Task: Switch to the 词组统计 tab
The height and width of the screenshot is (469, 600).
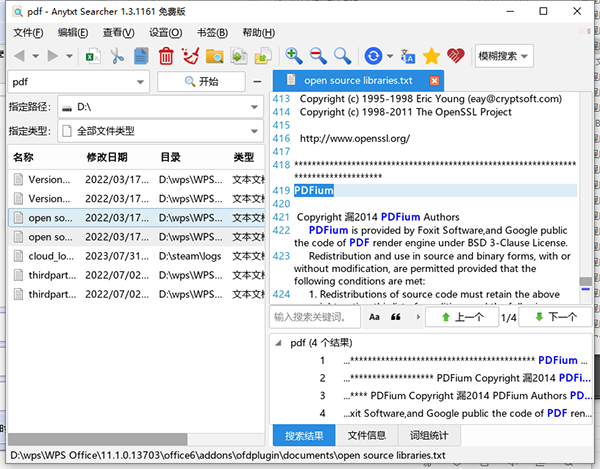Action: tap(429, 435)
